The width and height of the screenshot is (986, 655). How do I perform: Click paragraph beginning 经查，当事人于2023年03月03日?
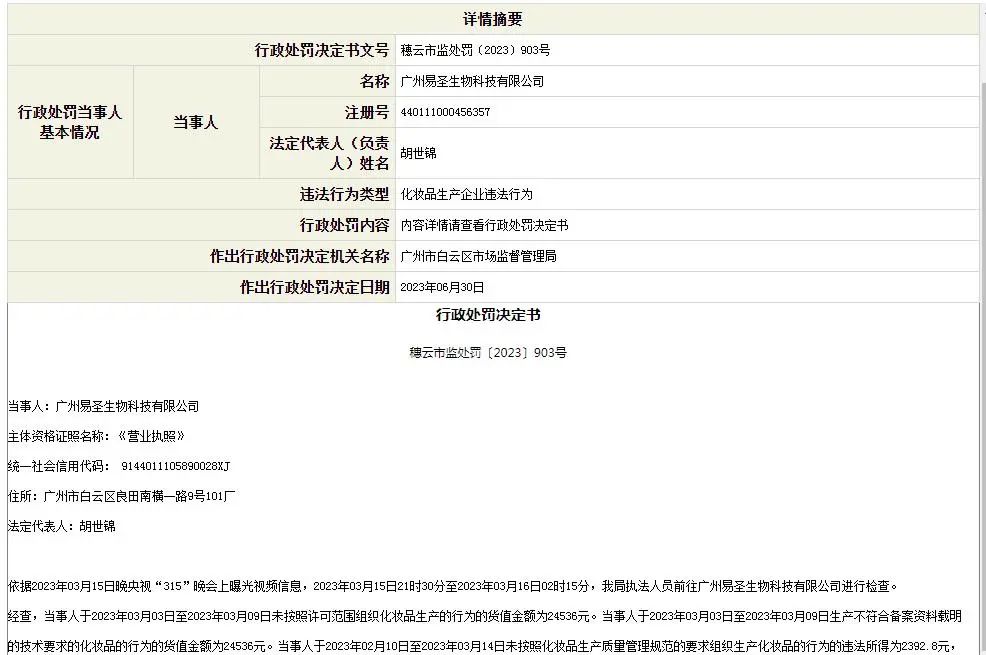485,616
